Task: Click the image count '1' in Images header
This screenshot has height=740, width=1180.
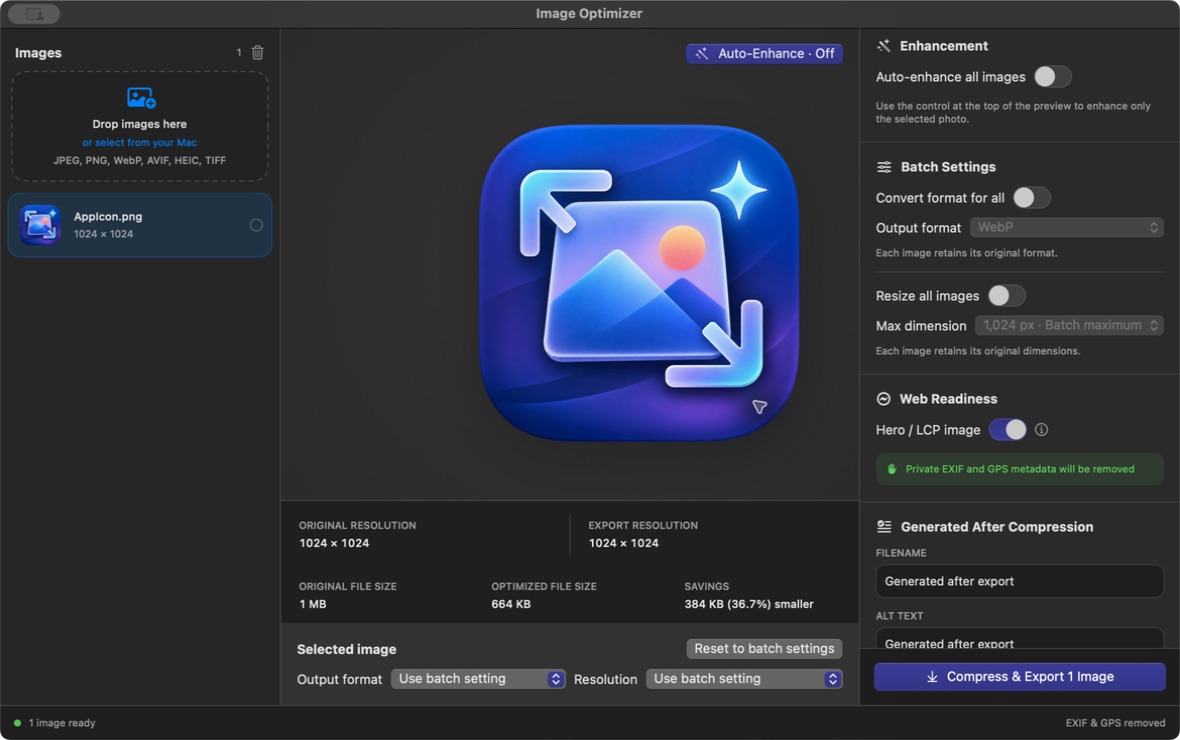Action: coord(239,53)
